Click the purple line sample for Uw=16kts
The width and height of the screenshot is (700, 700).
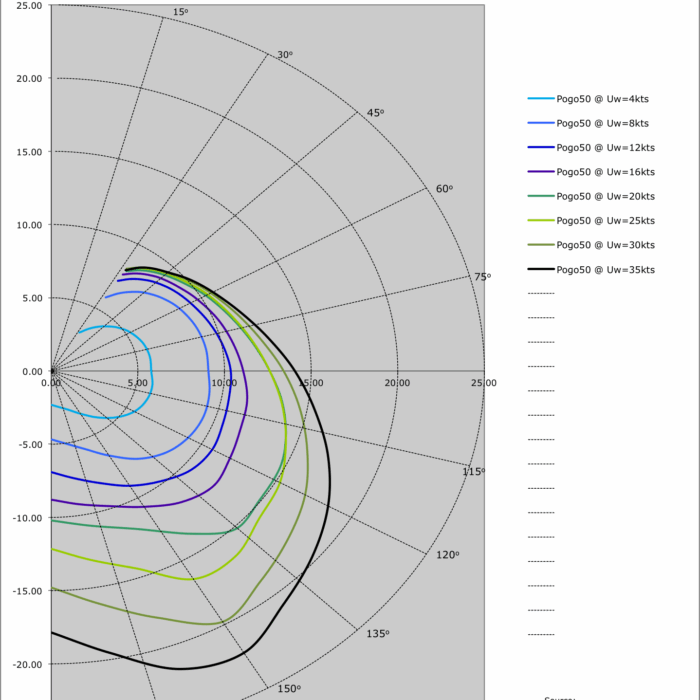[x=541, y=172]
